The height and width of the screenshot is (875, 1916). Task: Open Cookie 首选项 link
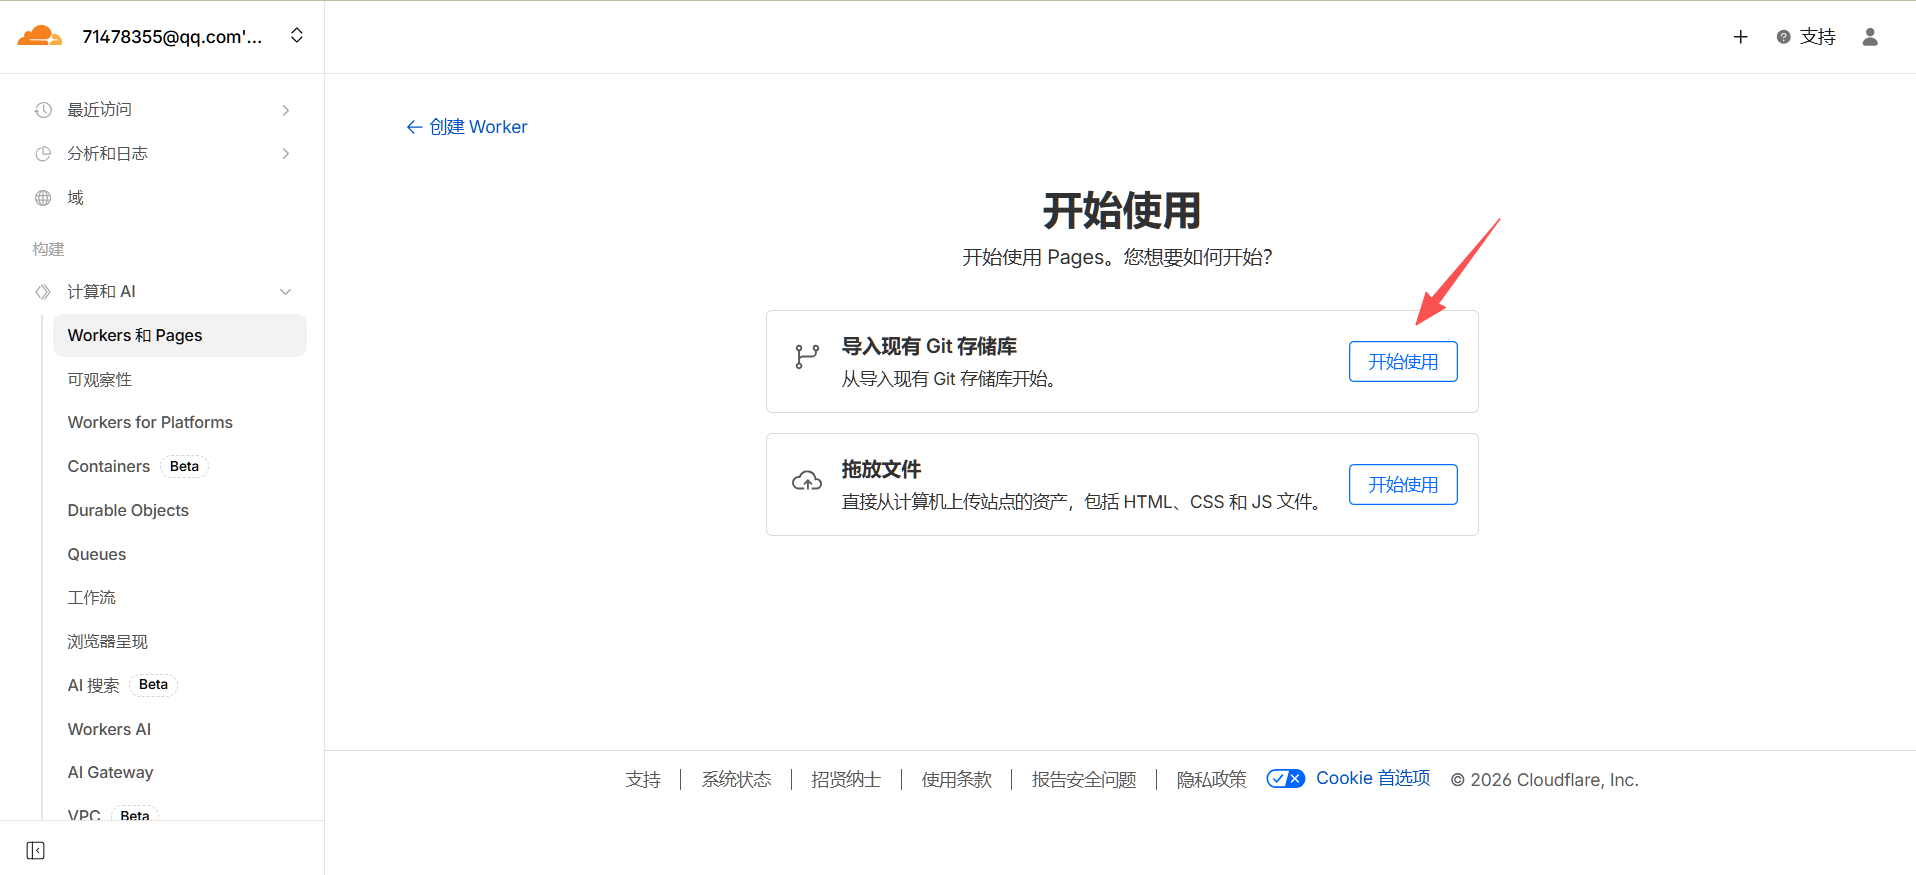tap(1373, 779)
